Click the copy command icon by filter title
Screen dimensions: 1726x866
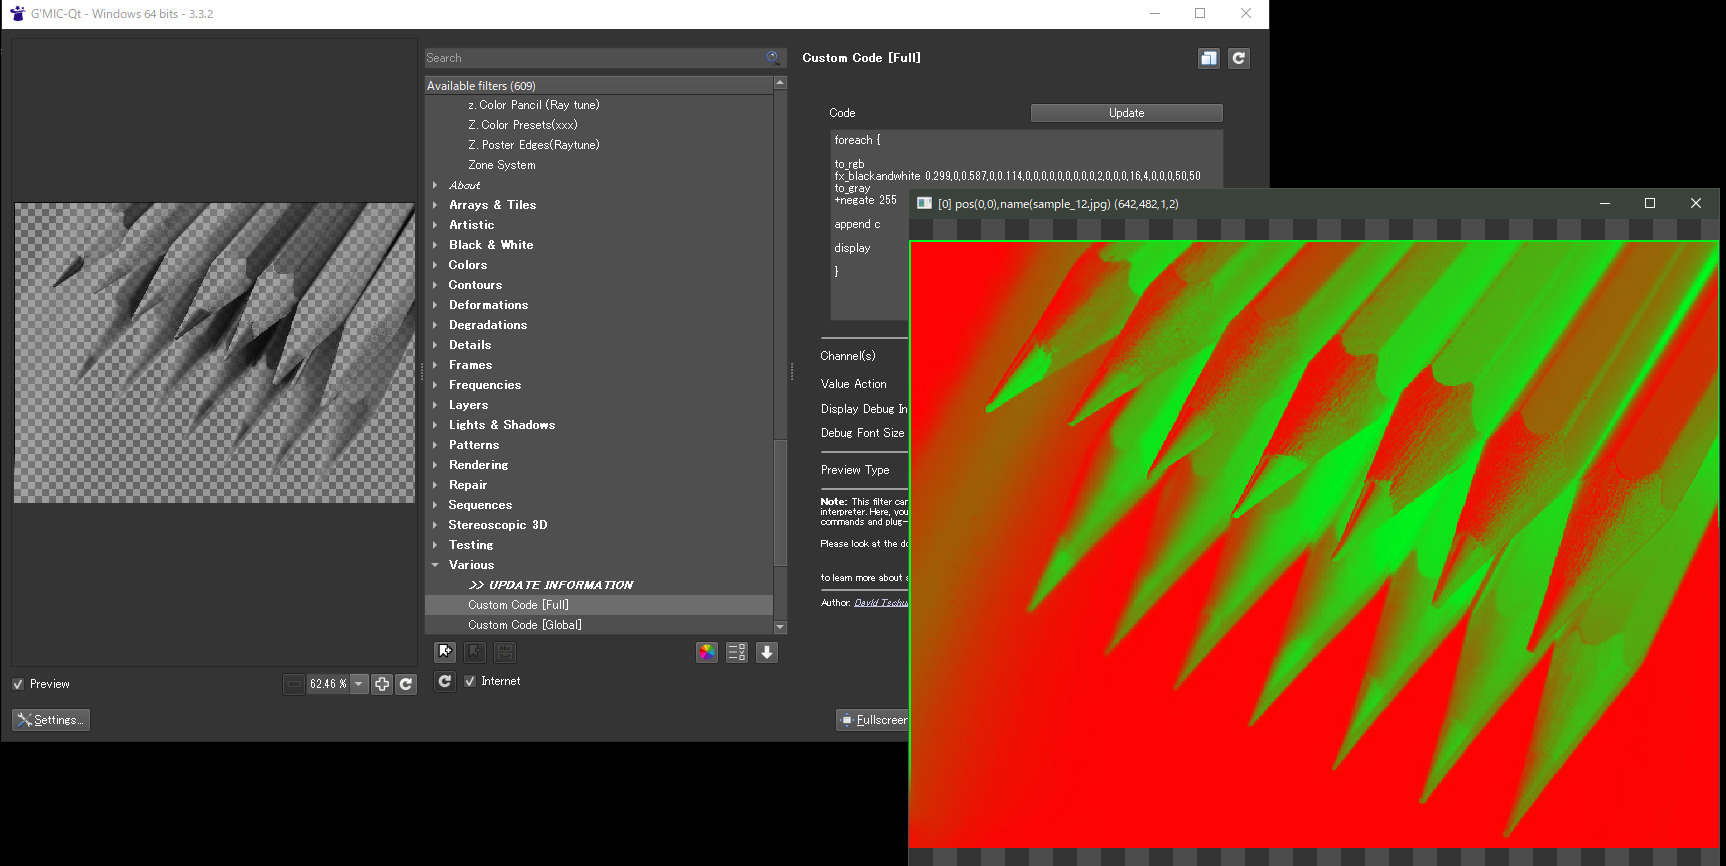coord(1209,58)
